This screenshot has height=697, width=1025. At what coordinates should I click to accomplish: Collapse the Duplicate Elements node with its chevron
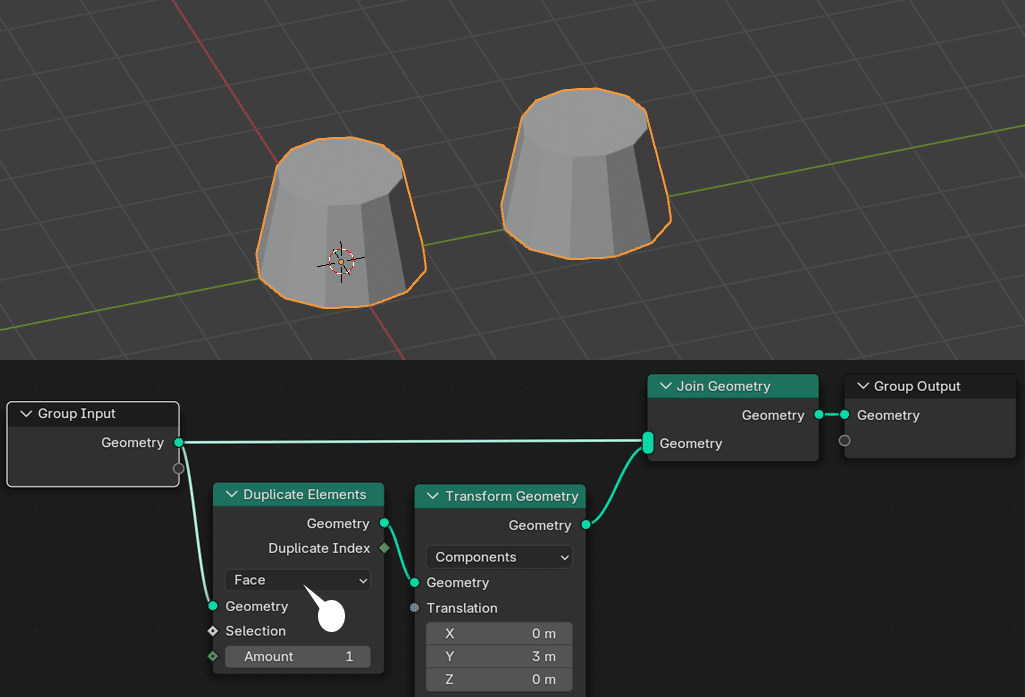(x=230, y=494)
